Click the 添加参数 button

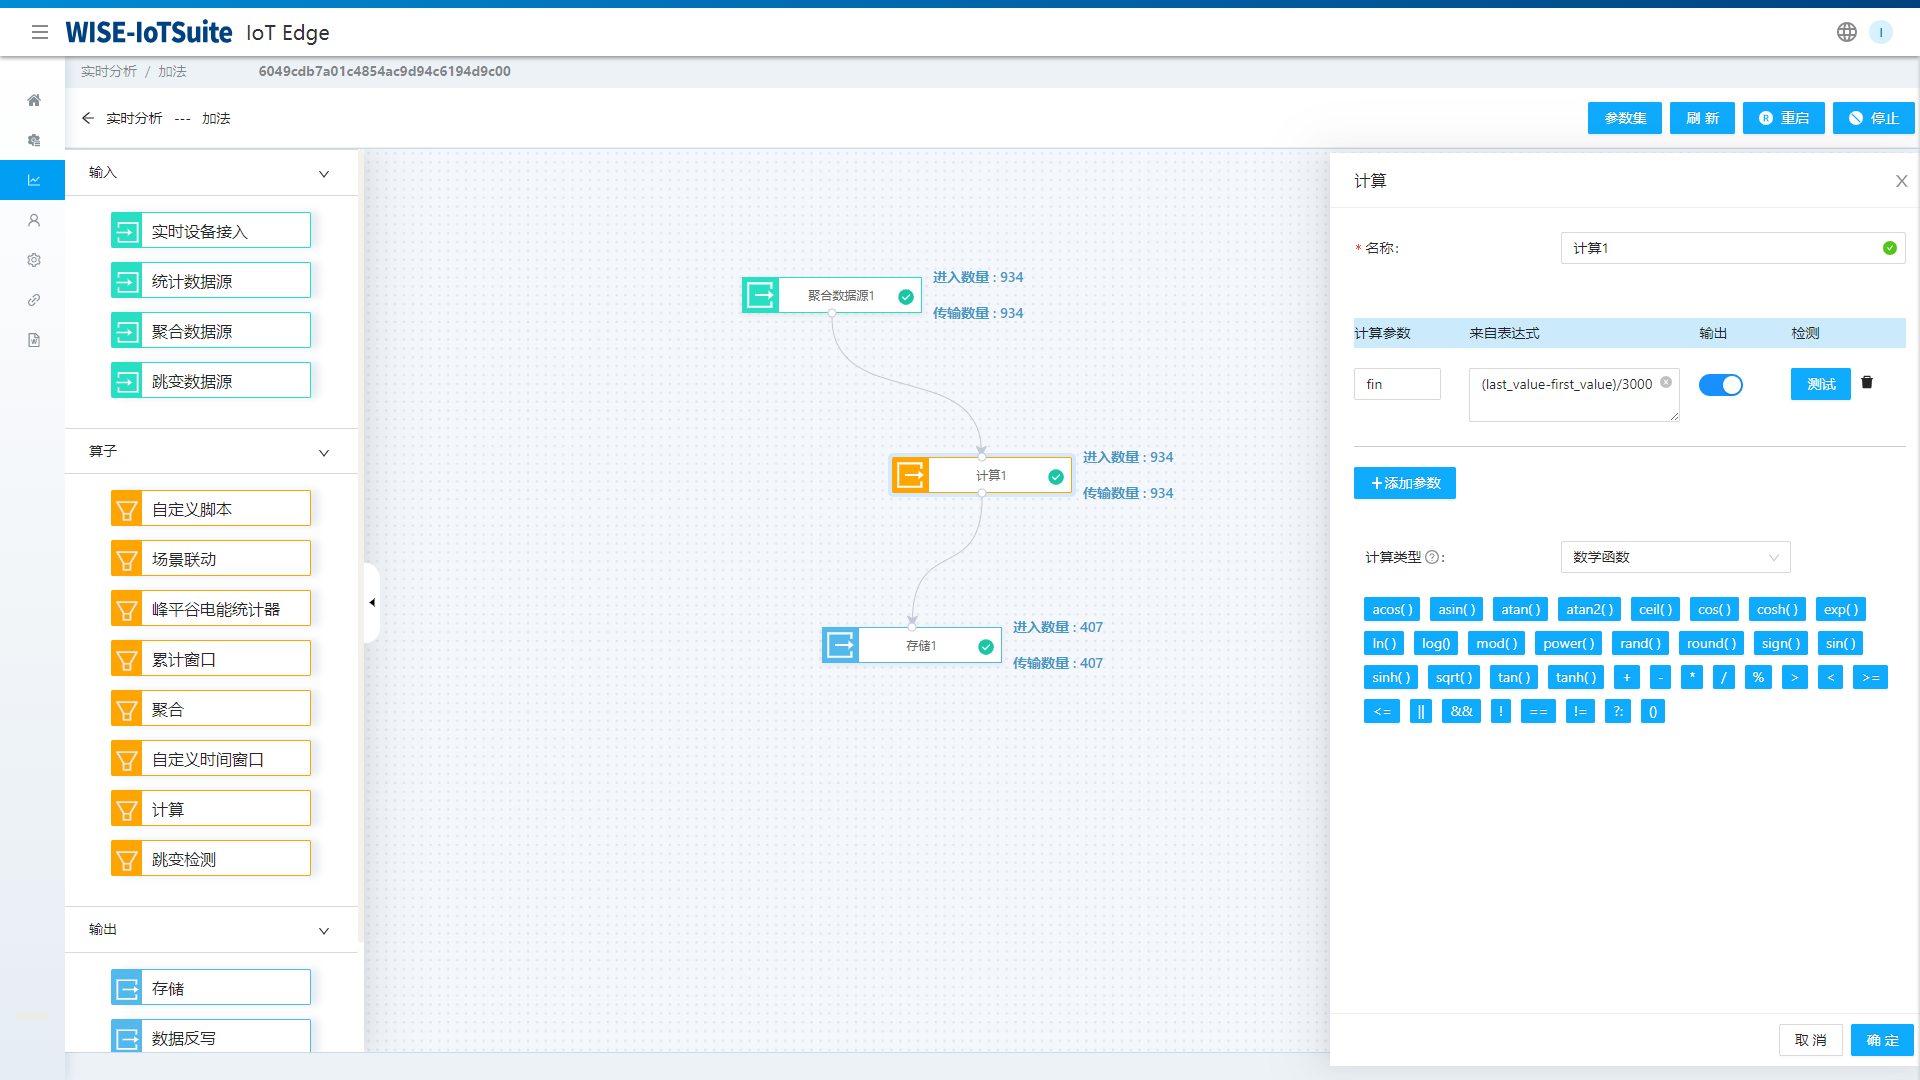(1404, 483)
